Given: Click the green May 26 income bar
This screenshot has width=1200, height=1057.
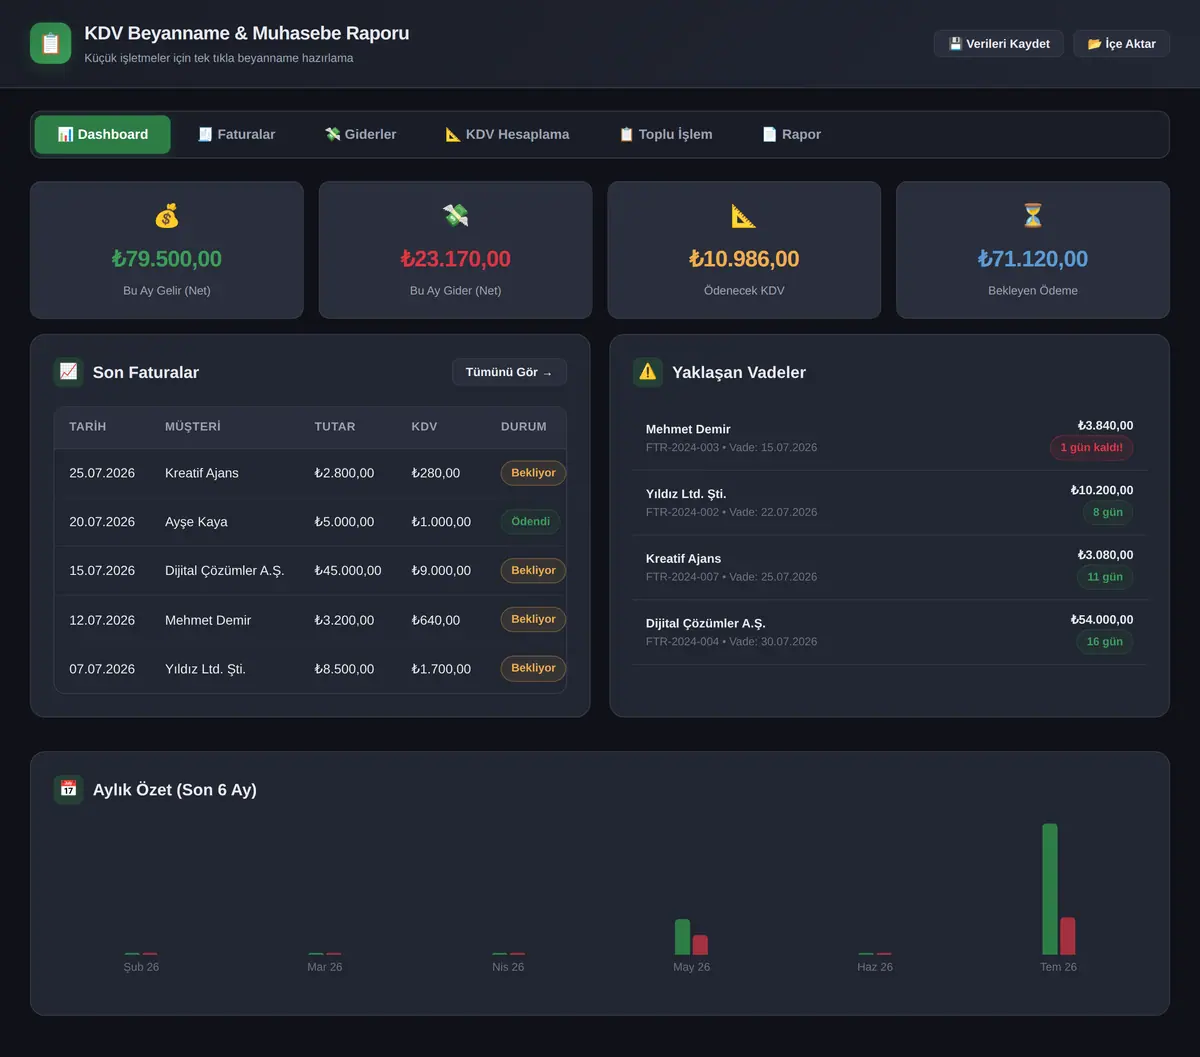Looking at the screenshot, I should [x=683, y=937].
